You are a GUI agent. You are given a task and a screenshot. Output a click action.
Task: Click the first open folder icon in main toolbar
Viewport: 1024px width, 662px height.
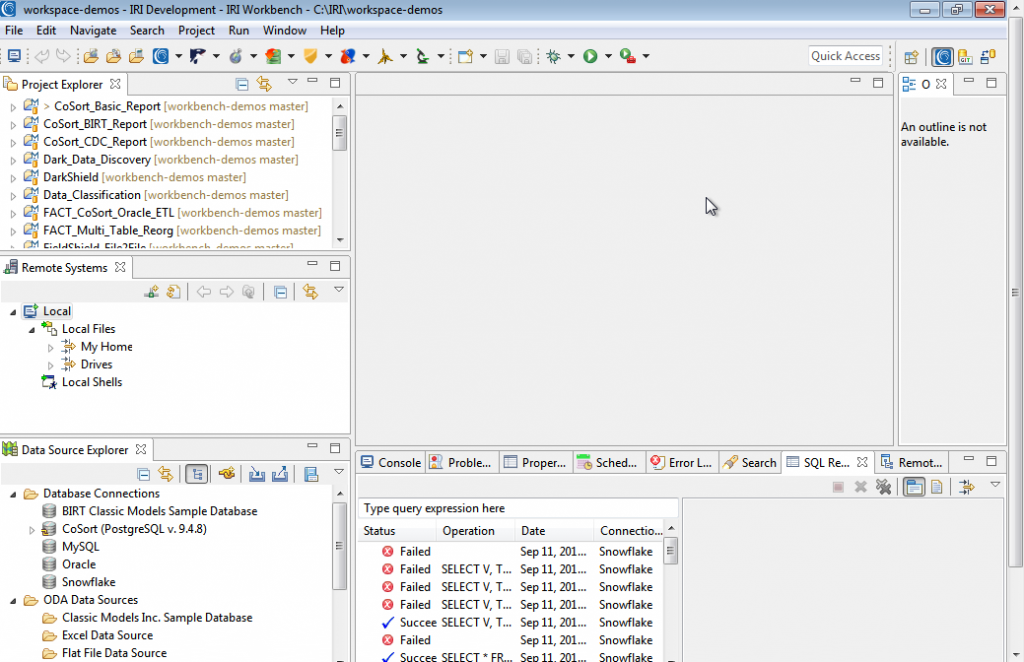pyautogui.click(x=91, y=56)
